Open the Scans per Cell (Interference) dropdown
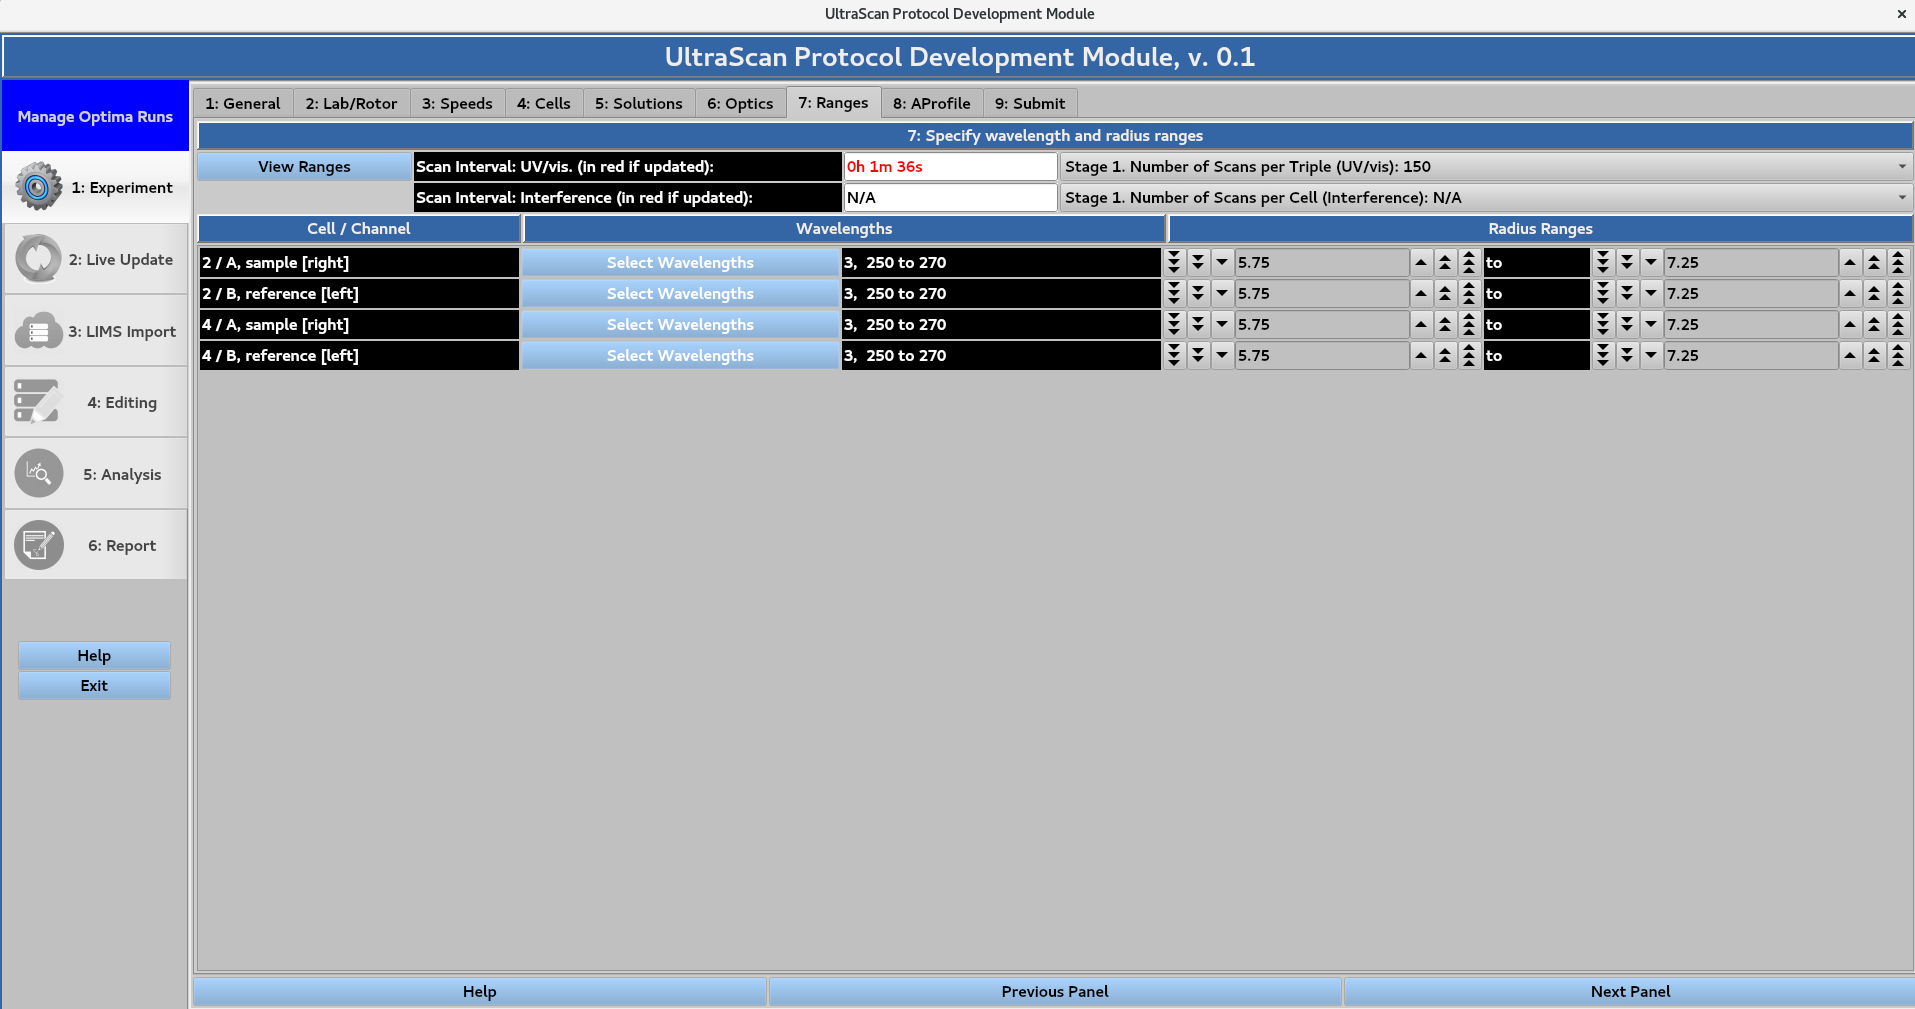Viewport: 1915px width, 1009px height. [1901, 197]
